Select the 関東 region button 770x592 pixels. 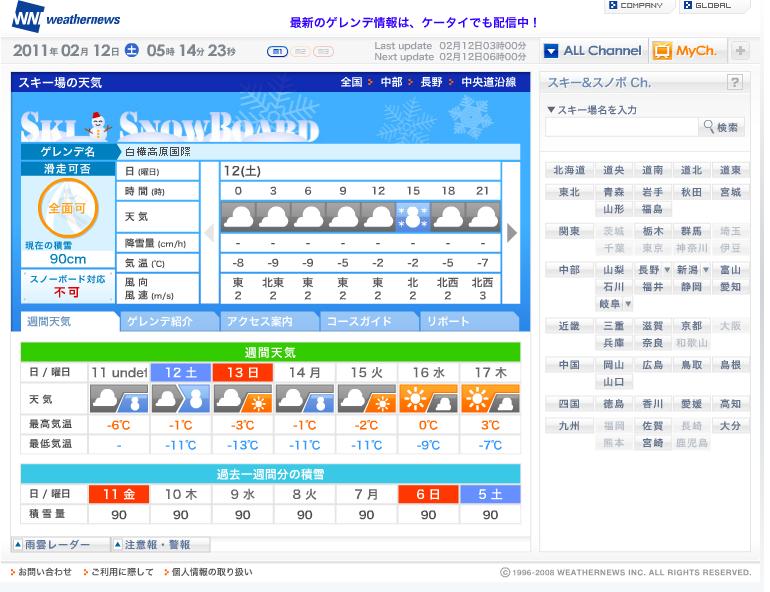[x=569, y=231]
